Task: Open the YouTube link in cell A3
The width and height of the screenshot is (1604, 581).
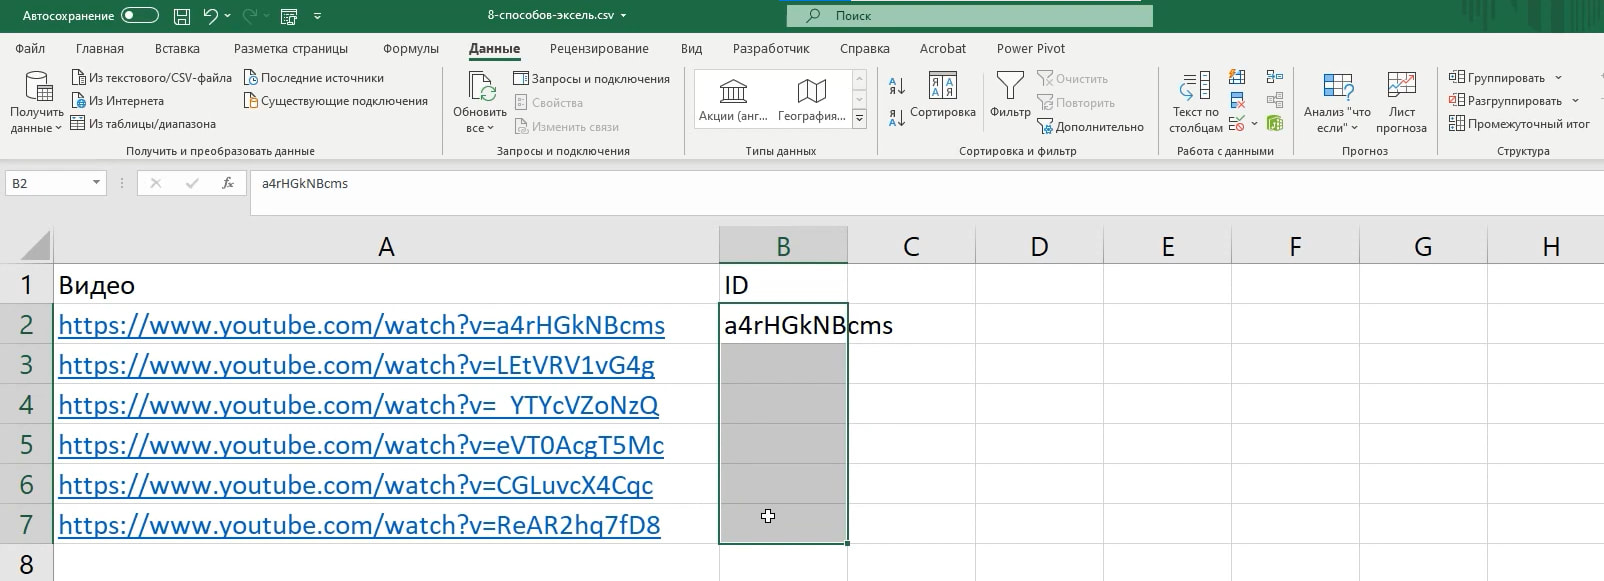Action: [x=356, y=365]
